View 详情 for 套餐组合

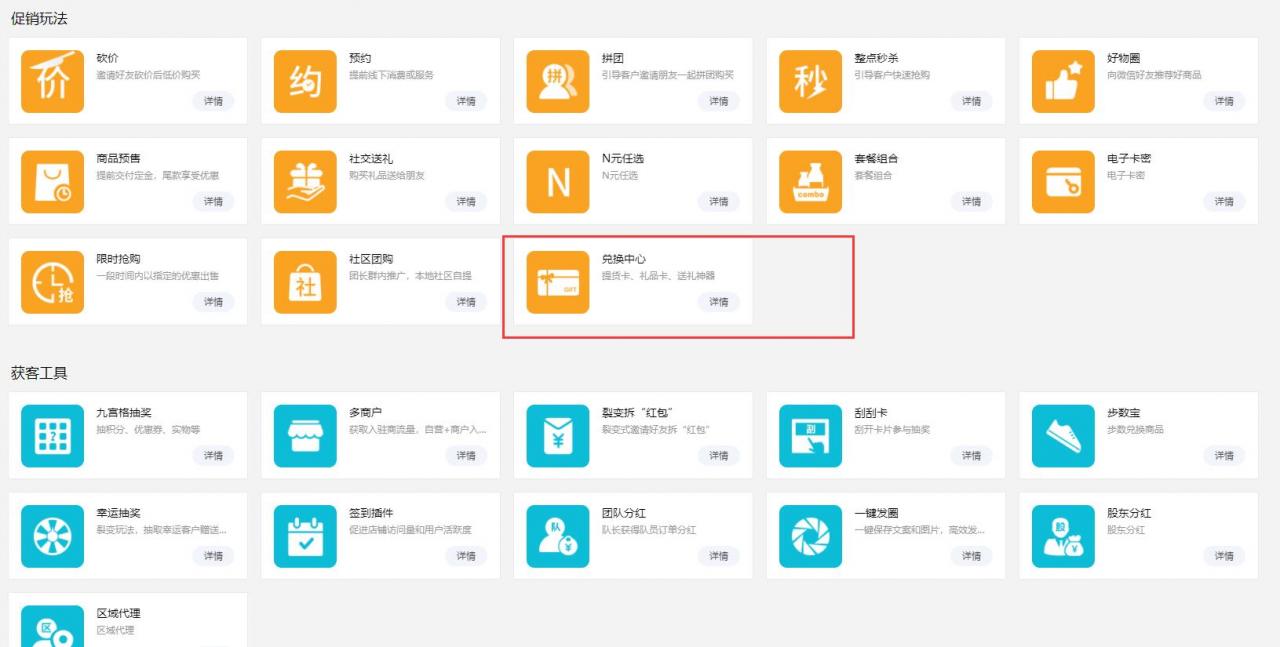tap(971, 201)
